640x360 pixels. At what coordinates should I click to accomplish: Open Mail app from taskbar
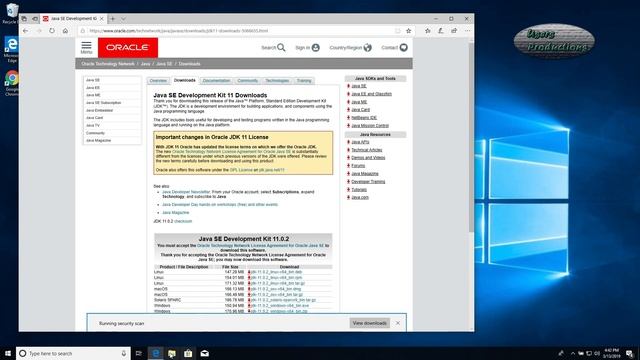[204, 353]
